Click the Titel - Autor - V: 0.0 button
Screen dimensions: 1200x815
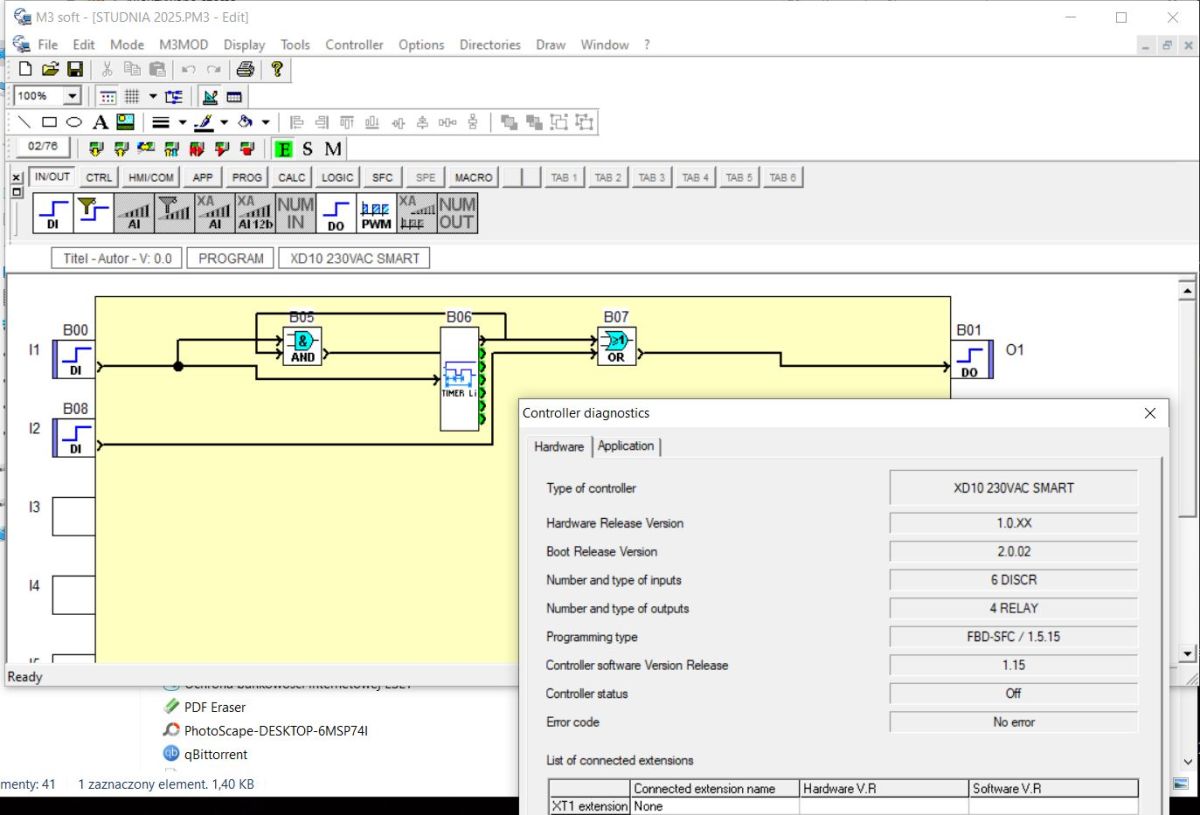tap(117, 258)
